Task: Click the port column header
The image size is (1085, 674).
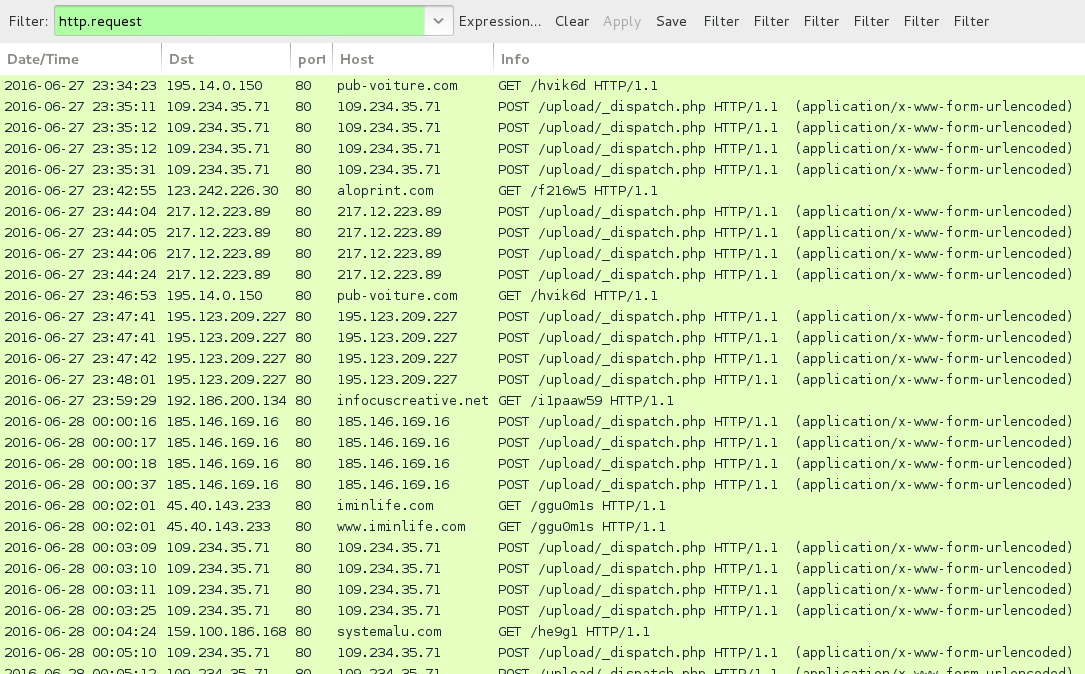Action: pos(310,59)
